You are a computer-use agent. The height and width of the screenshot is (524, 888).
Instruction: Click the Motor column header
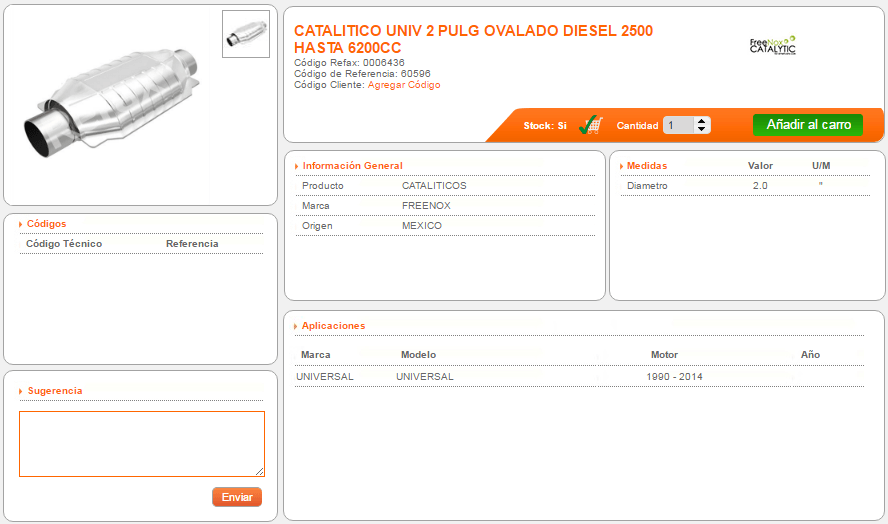(664, 355)
